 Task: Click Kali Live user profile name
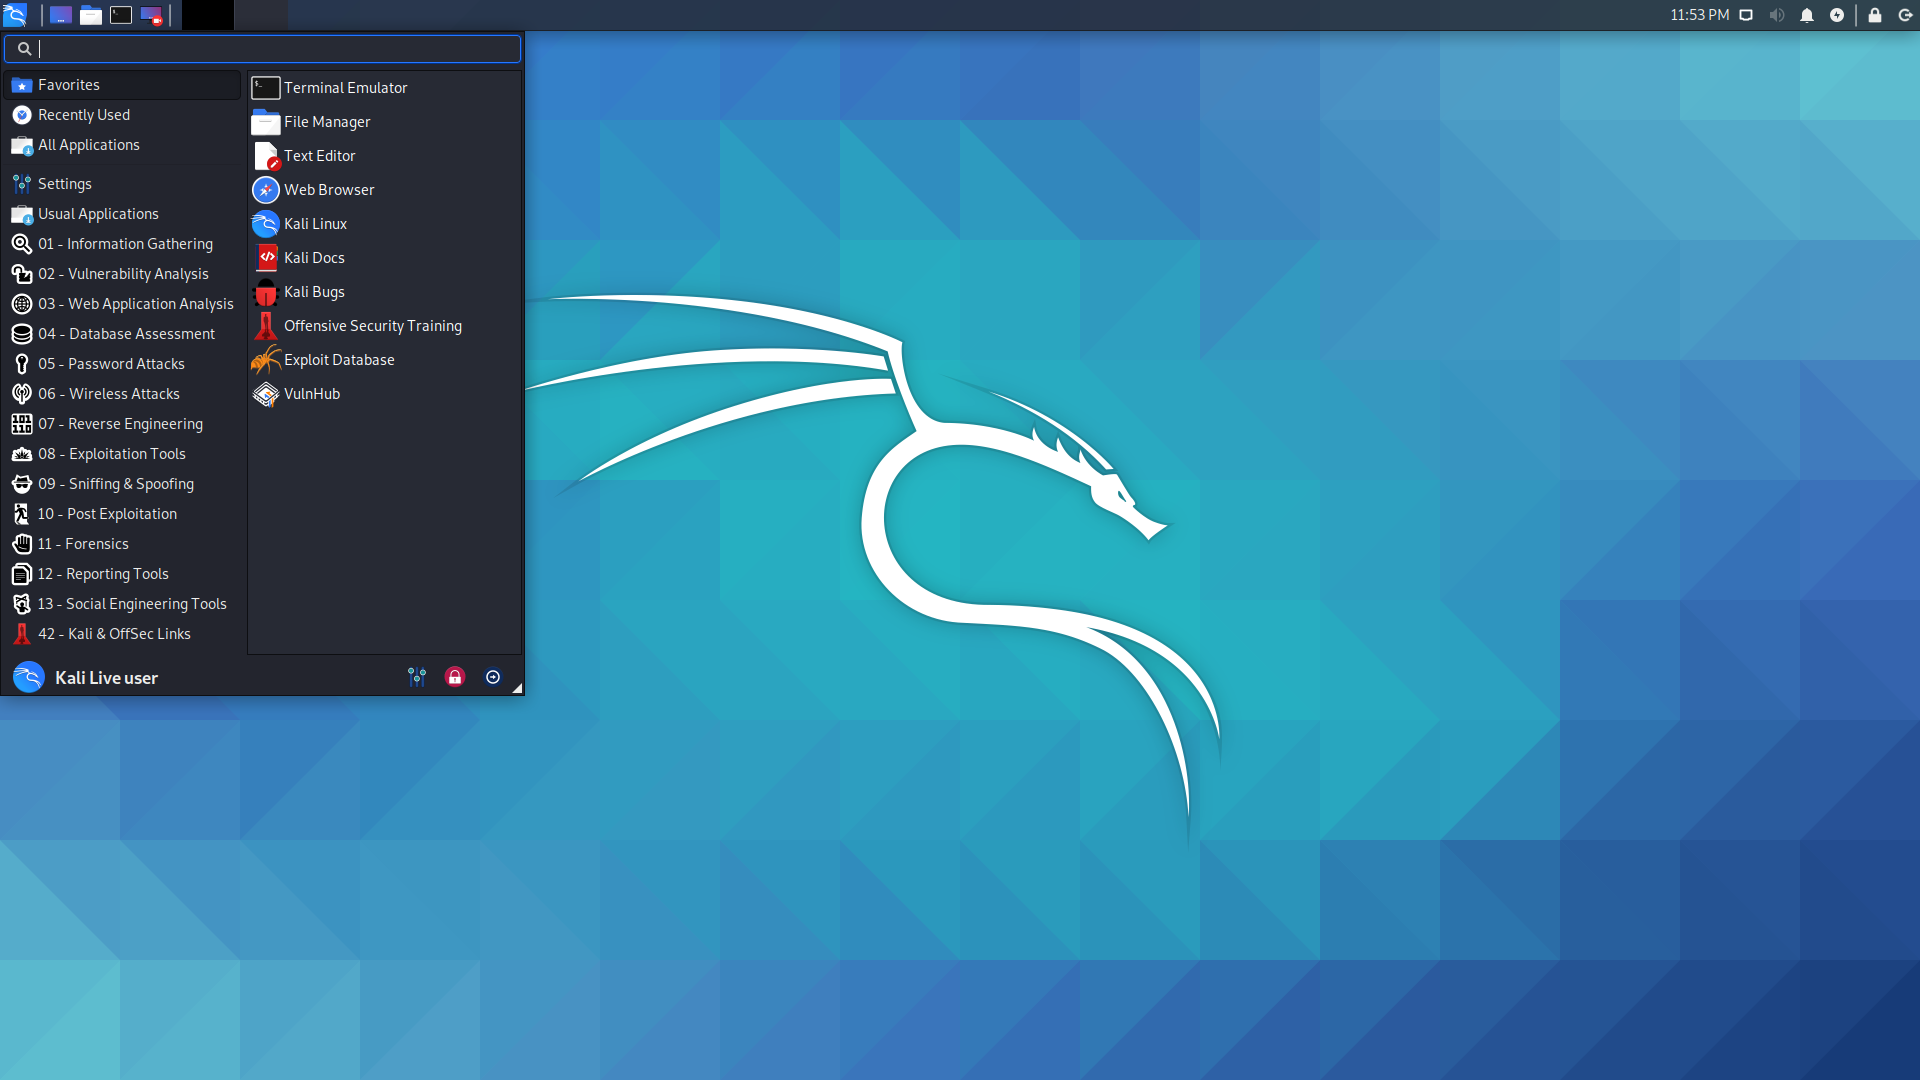click(x=106, y=678)
